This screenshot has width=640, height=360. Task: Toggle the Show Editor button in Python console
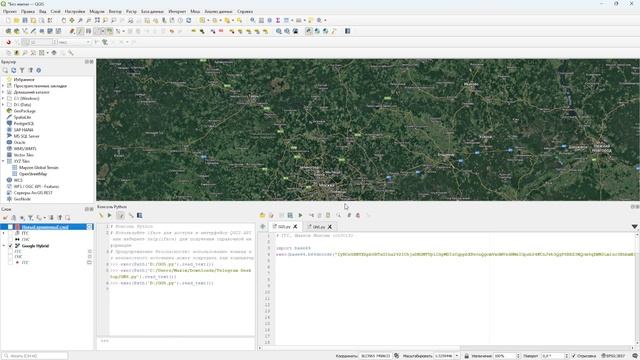(120, 216)
